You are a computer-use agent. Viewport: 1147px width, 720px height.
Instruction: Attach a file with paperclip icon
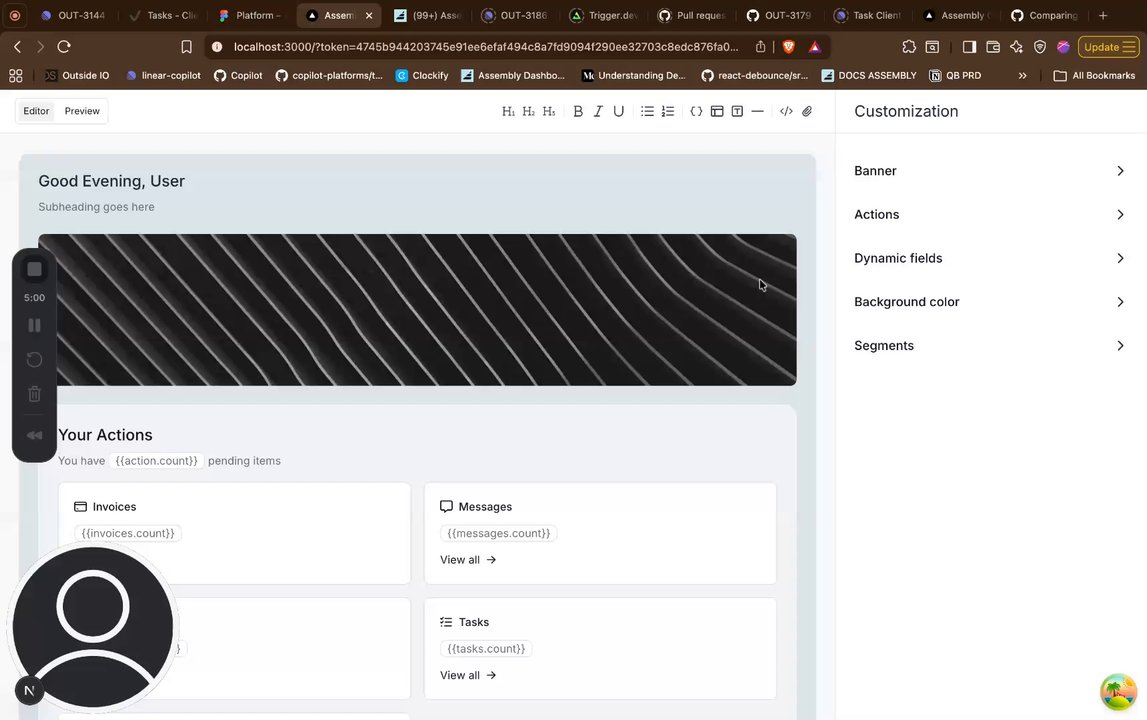click(x=807, y=111)
